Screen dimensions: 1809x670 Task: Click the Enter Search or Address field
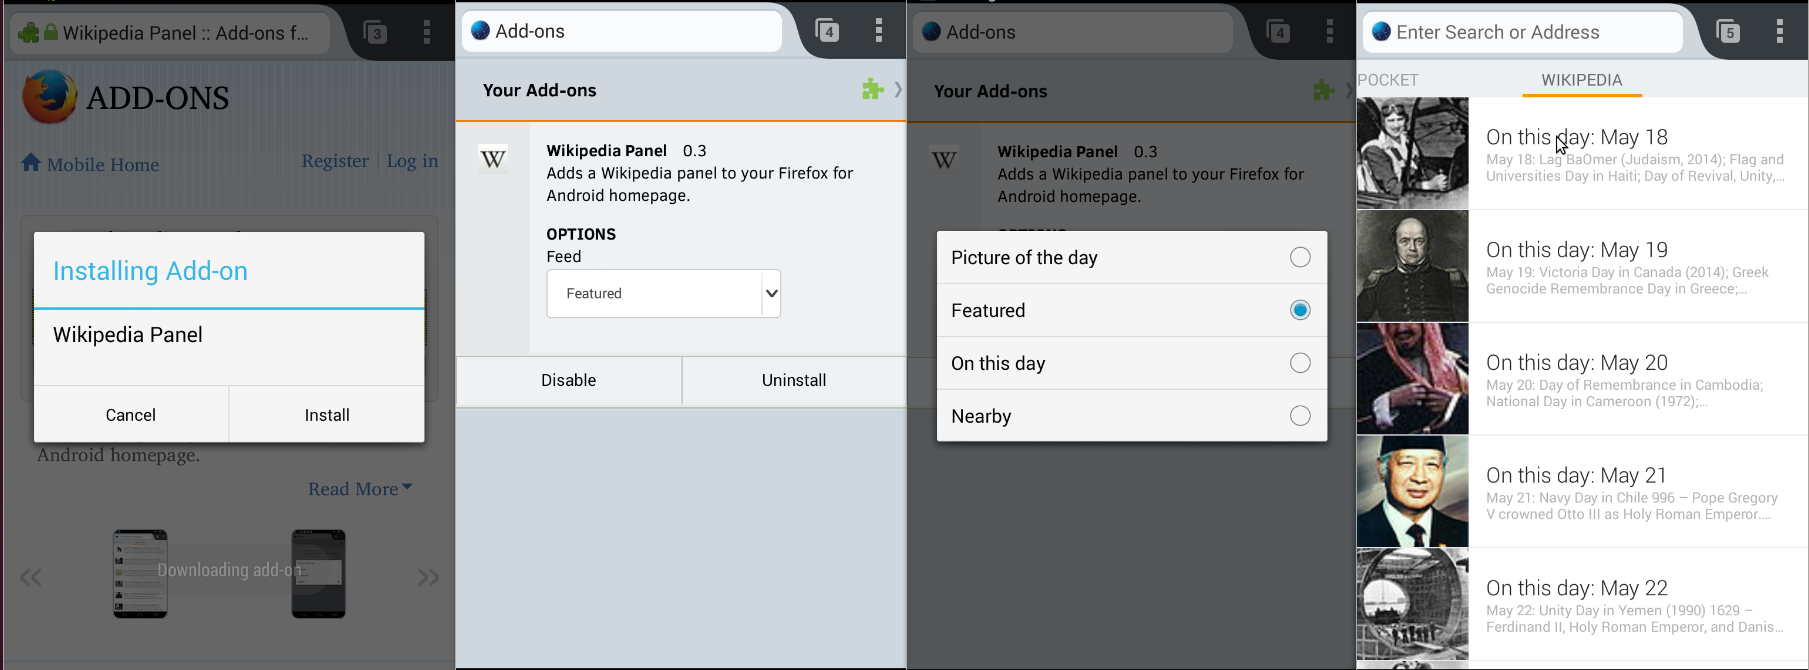click(1523, 32)
